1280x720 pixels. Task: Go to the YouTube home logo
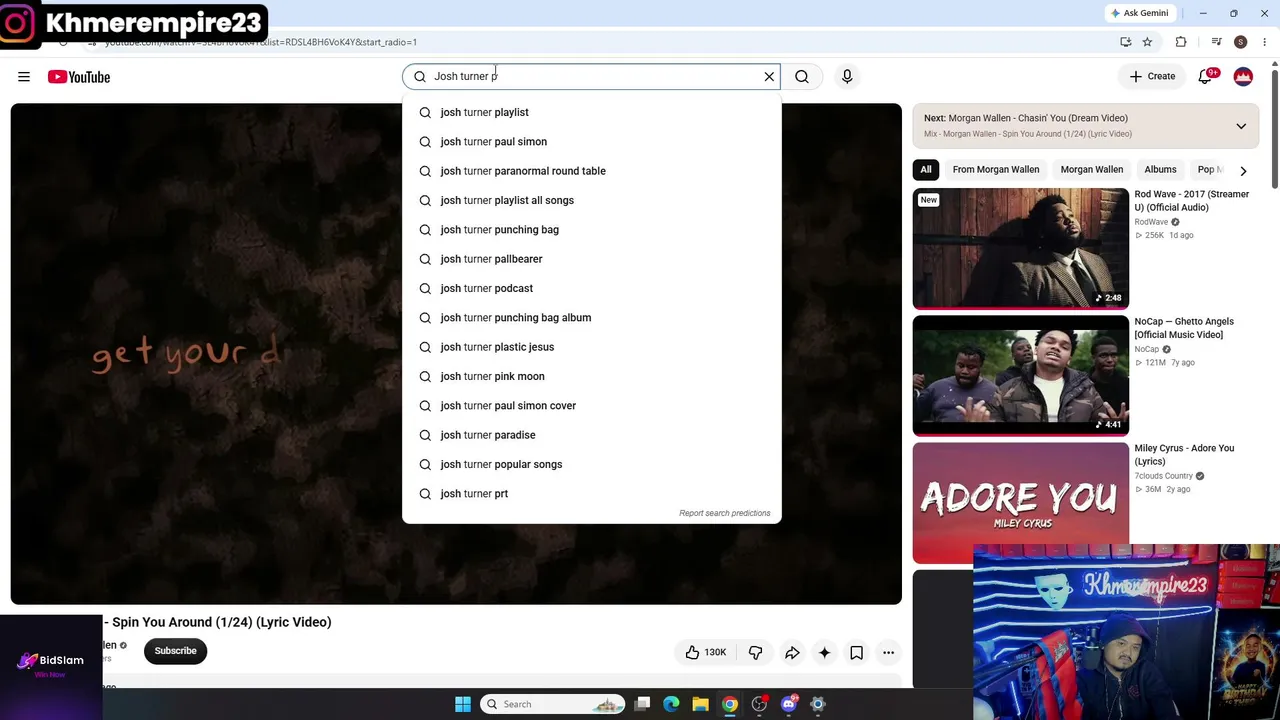pyautogui.click(x=79, y=77)
